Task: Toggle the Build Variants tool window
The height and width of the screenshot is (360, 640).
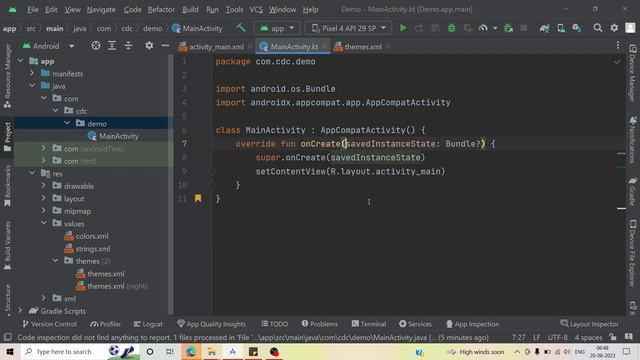Action: click(x=7, y=246)
